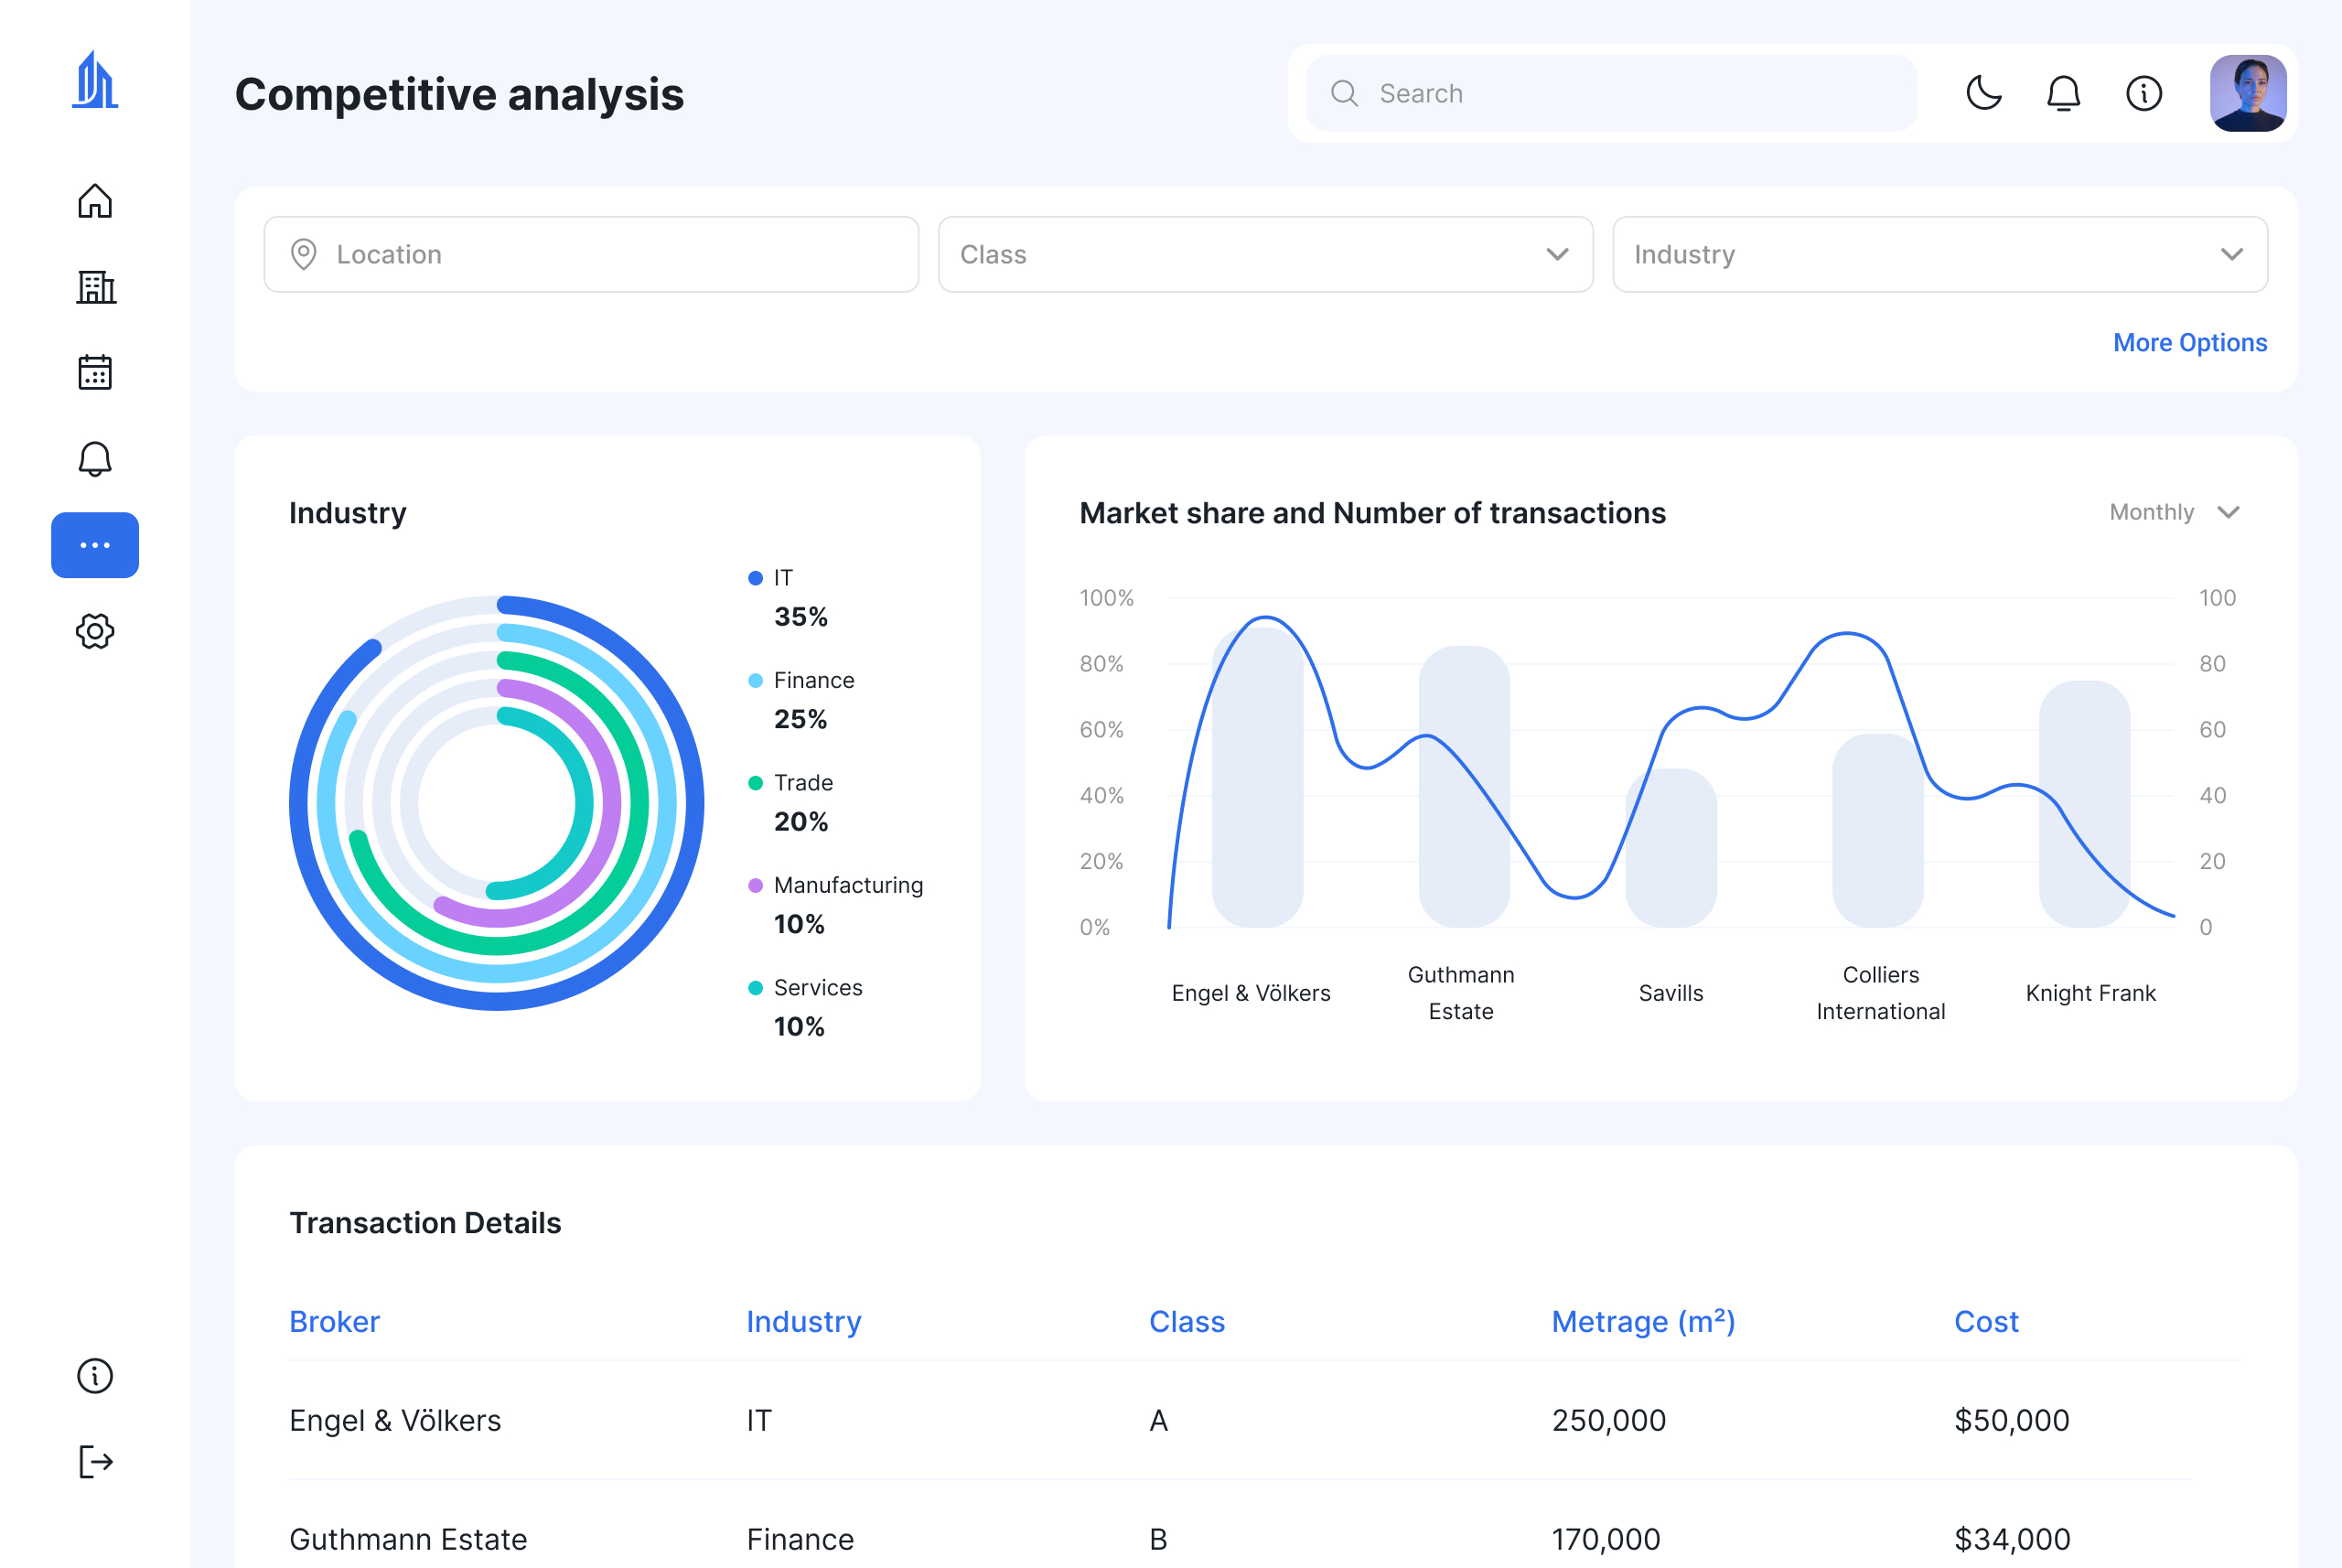Click the 170,000 metrage cell
Viewport: 2342px width, 1568px height.
tap(1605, 1539)
